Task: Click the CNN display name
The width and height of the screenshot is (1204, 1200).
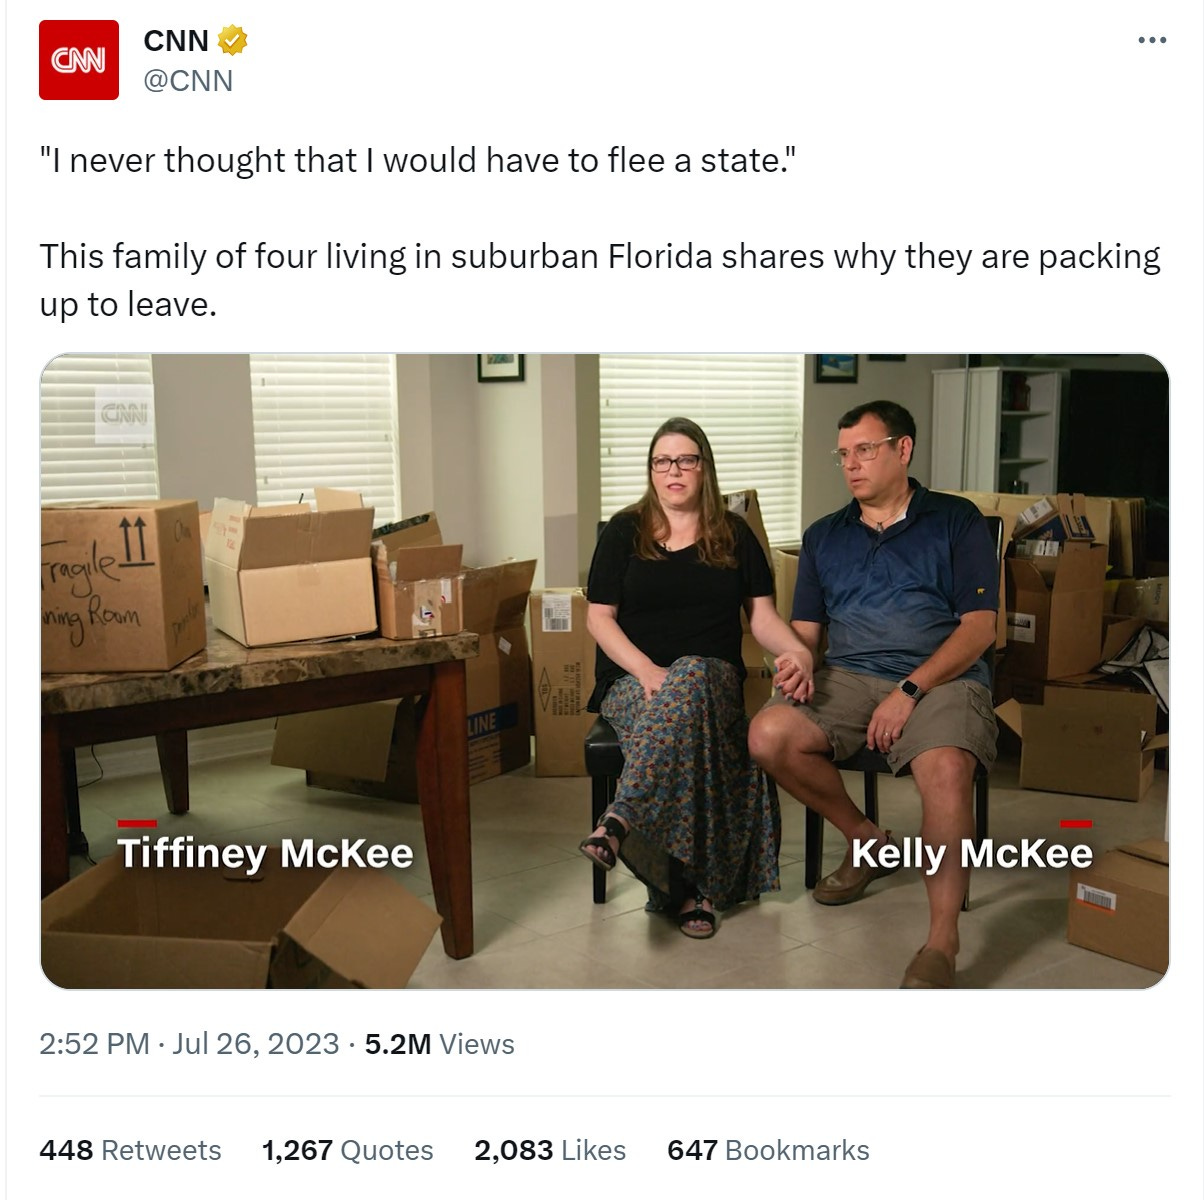Action: (x=176, y=41)
